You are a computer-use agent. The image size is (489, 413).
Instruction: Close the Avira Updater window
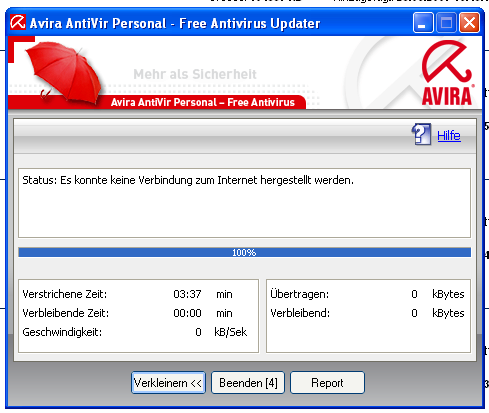(469, 23)
